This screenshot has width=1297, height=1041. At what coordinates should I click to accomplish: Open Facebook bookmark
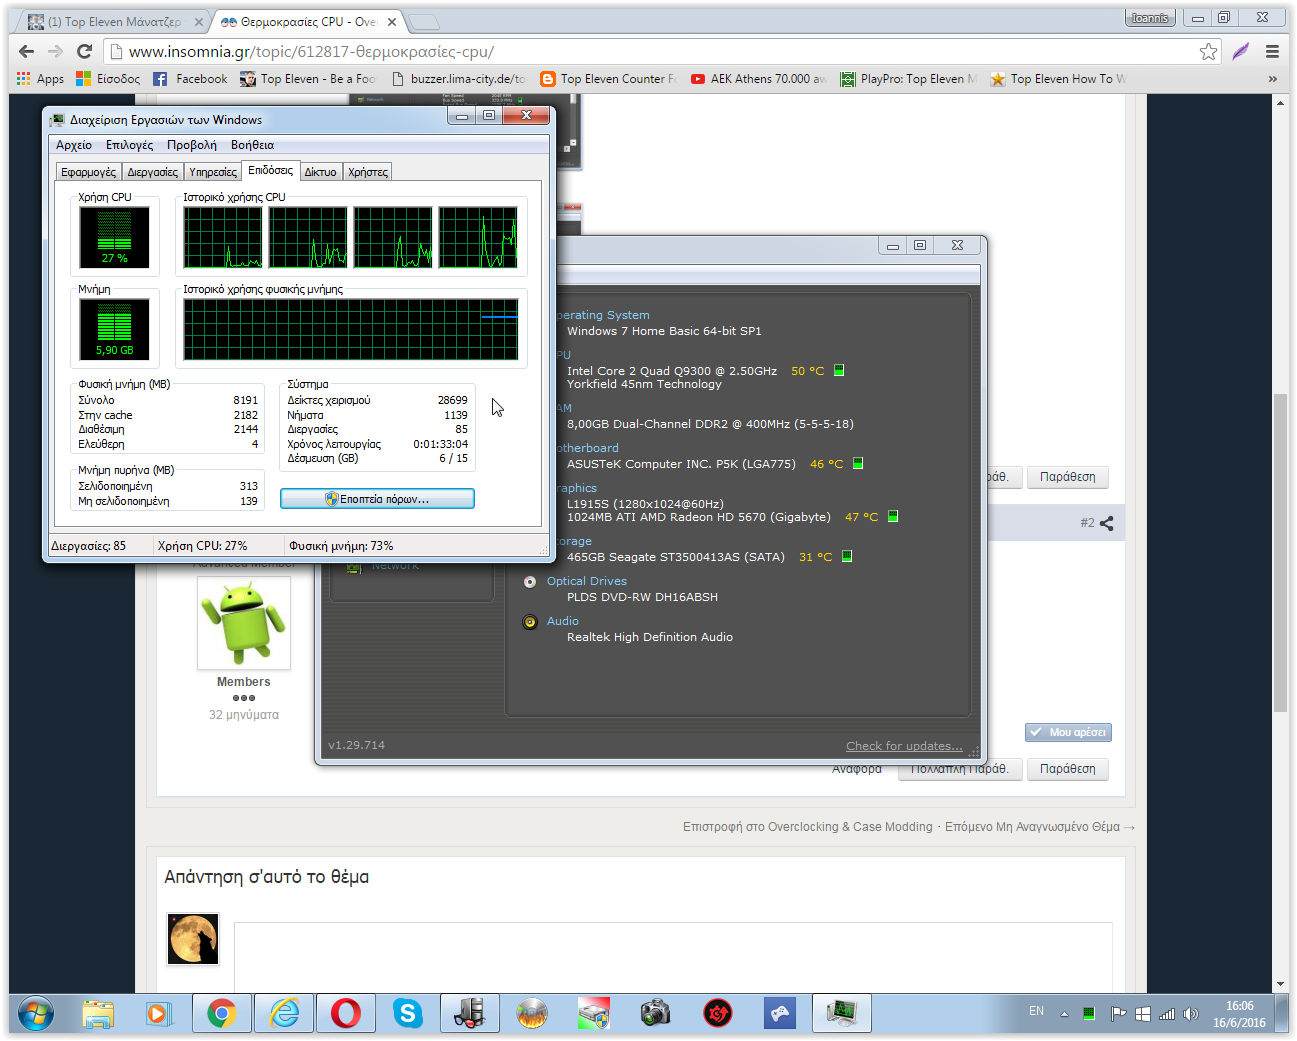pos(190,79)
